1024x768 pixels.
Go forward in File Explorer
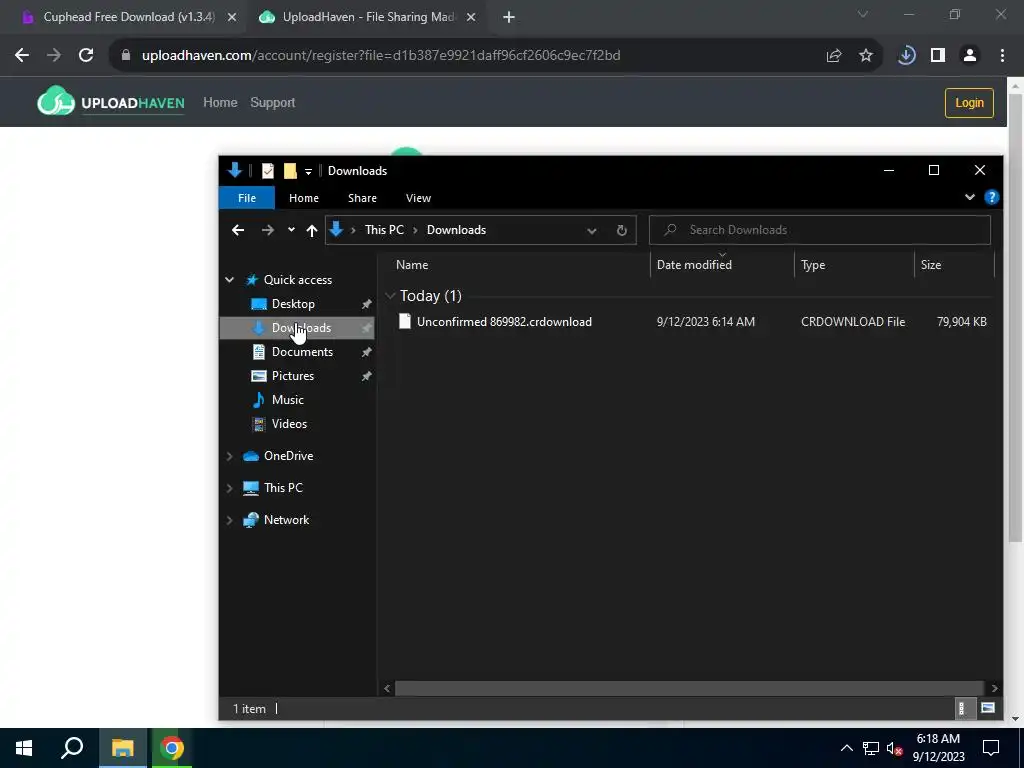267,230
